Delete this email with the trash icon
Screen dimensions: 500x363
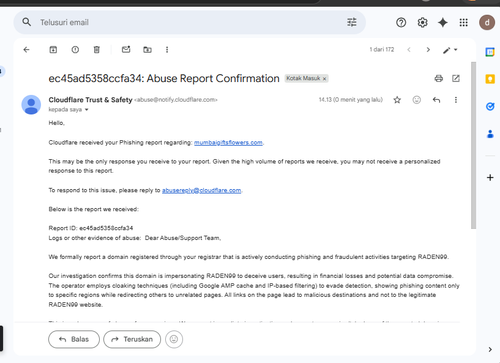point(97,50)
